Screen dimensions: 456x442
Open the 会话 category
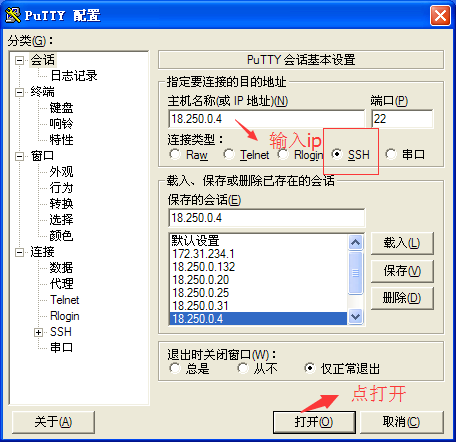click(x=43, y=60)
